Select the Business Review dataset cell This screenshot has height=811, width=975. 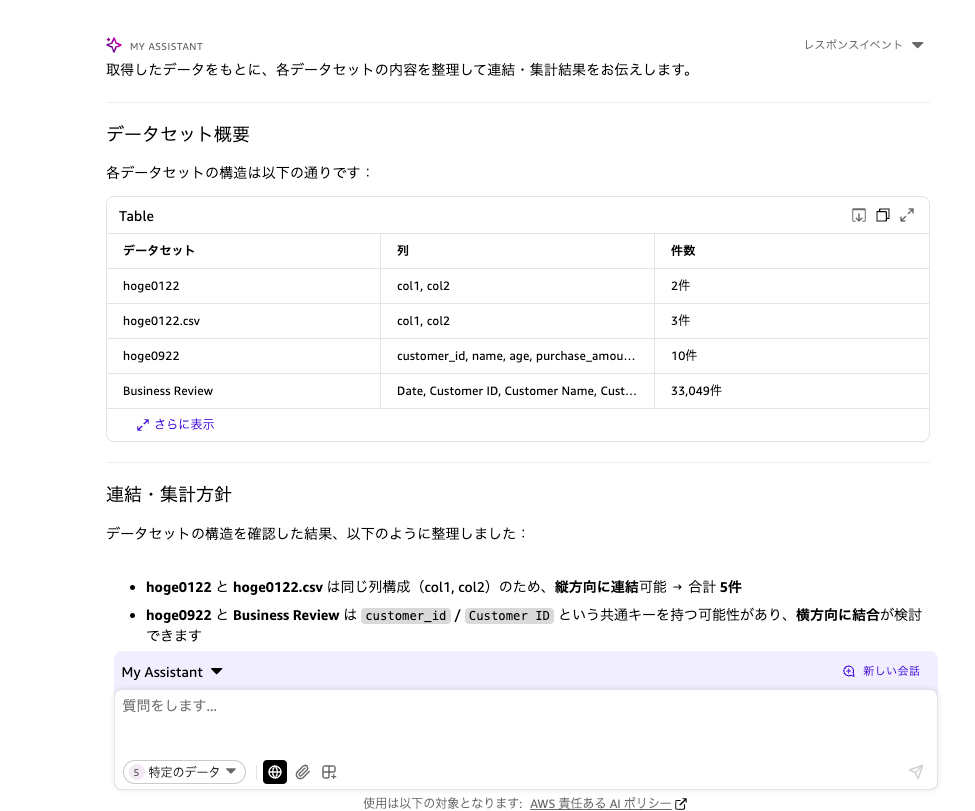tap(244, 391)
